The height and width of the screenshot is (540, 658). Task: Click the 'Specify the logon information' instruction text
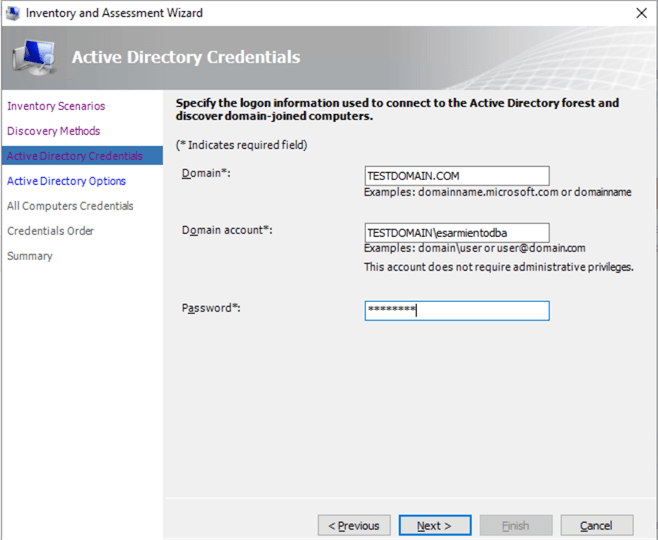[397, 109]
